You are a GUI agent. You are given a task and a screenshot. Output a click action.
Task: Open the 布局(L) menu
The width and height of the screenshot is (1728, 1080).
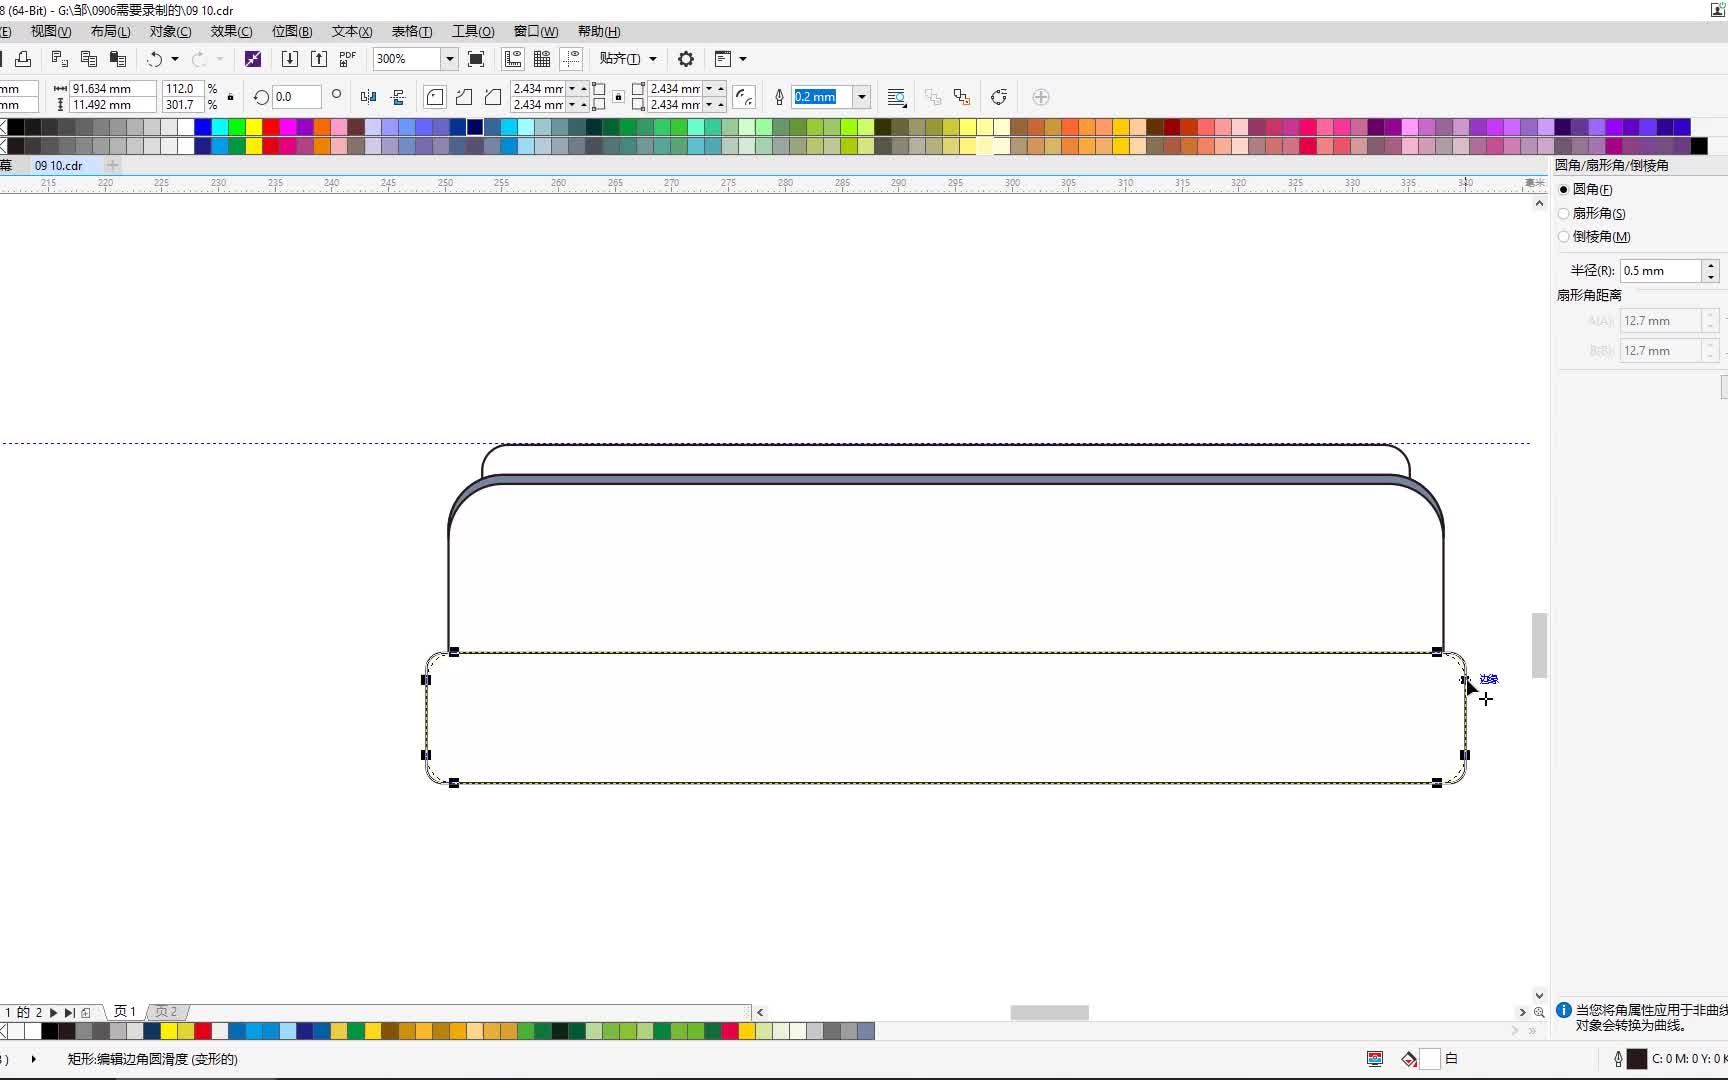point(110,31)
